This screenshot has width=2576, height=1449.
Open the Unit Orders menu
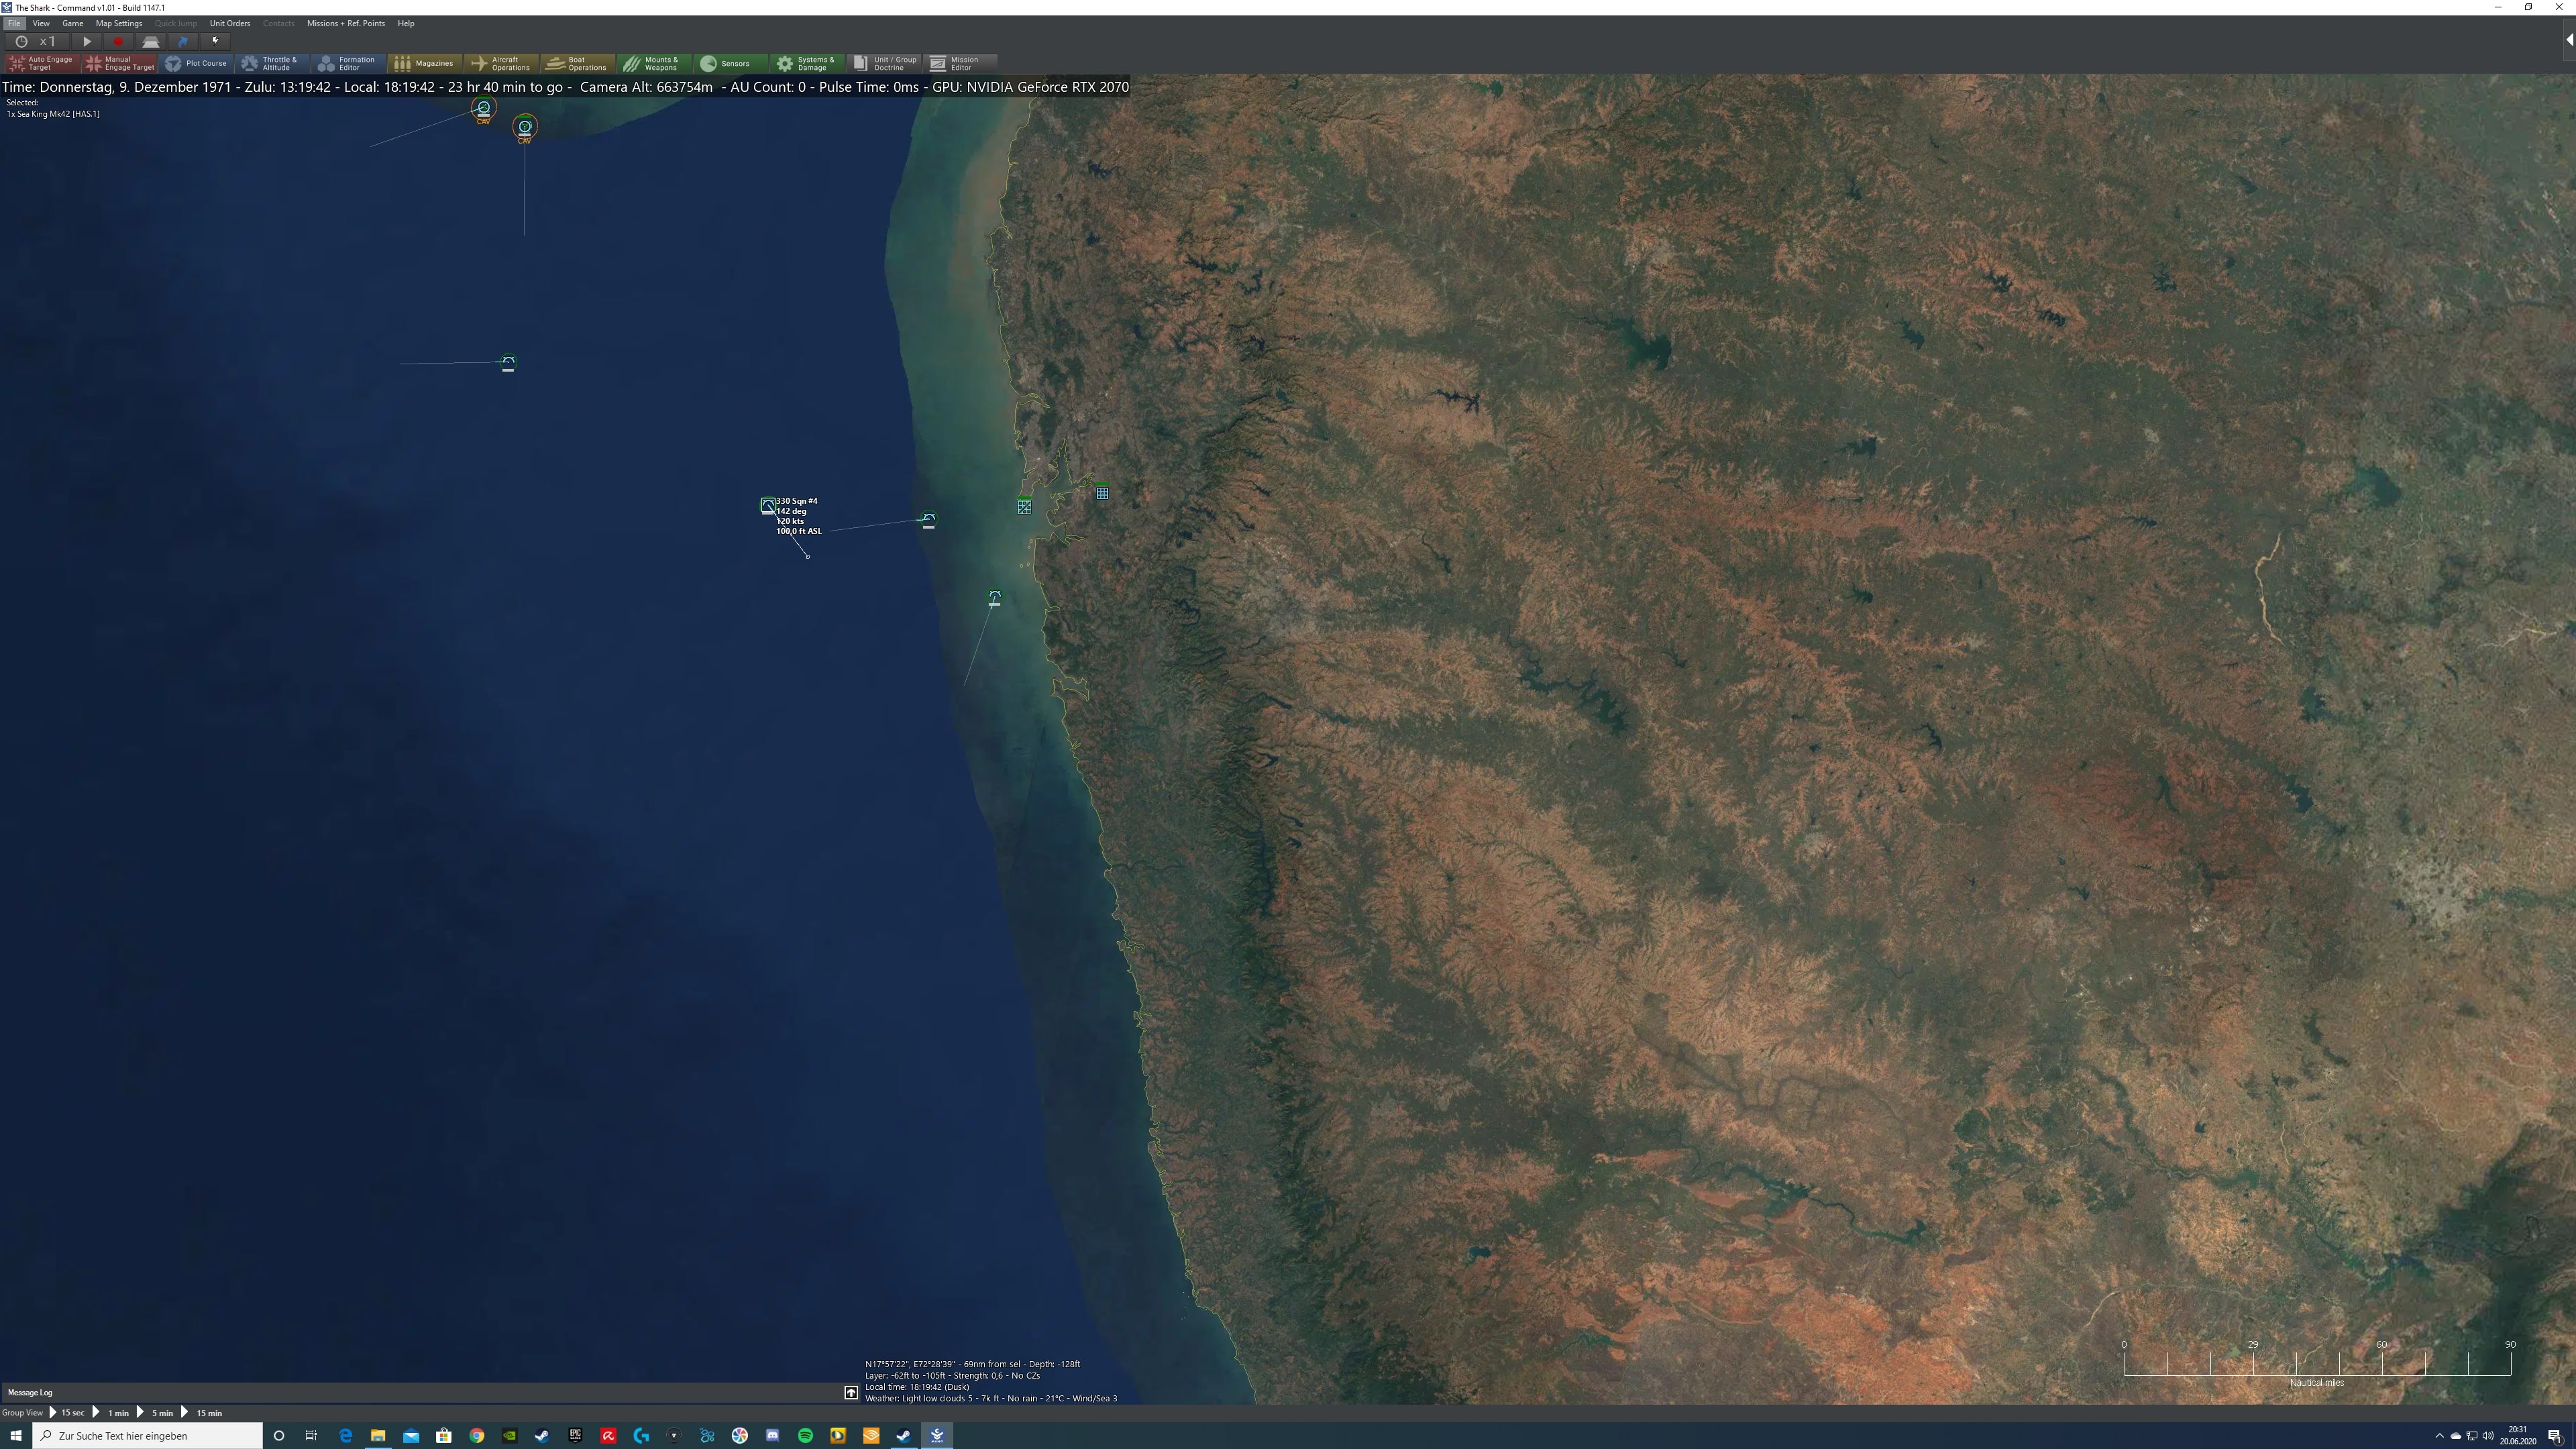[x=230, y=23]
